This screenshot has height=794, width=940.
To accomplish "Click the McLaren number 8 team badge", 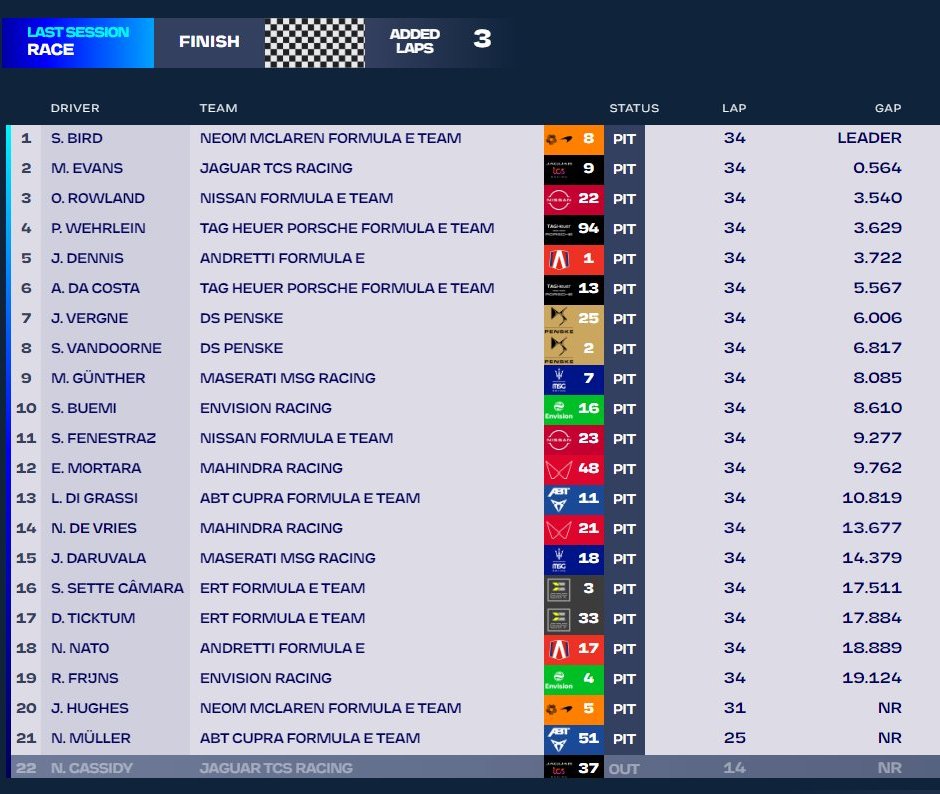I will click(573, 138).
